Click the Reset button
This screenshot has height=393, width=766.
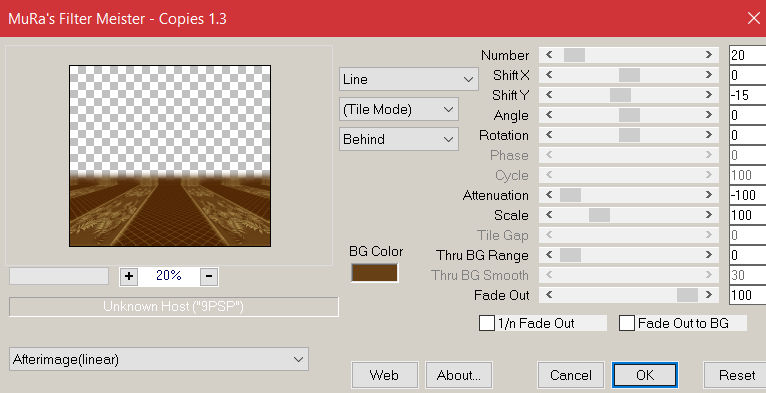(x=736, y=375)
